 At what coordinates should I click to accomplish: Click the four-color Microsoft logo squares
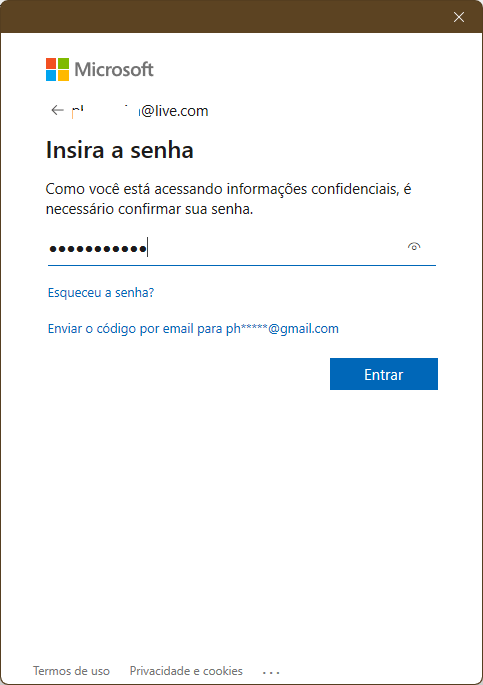[x=57, y=69]
